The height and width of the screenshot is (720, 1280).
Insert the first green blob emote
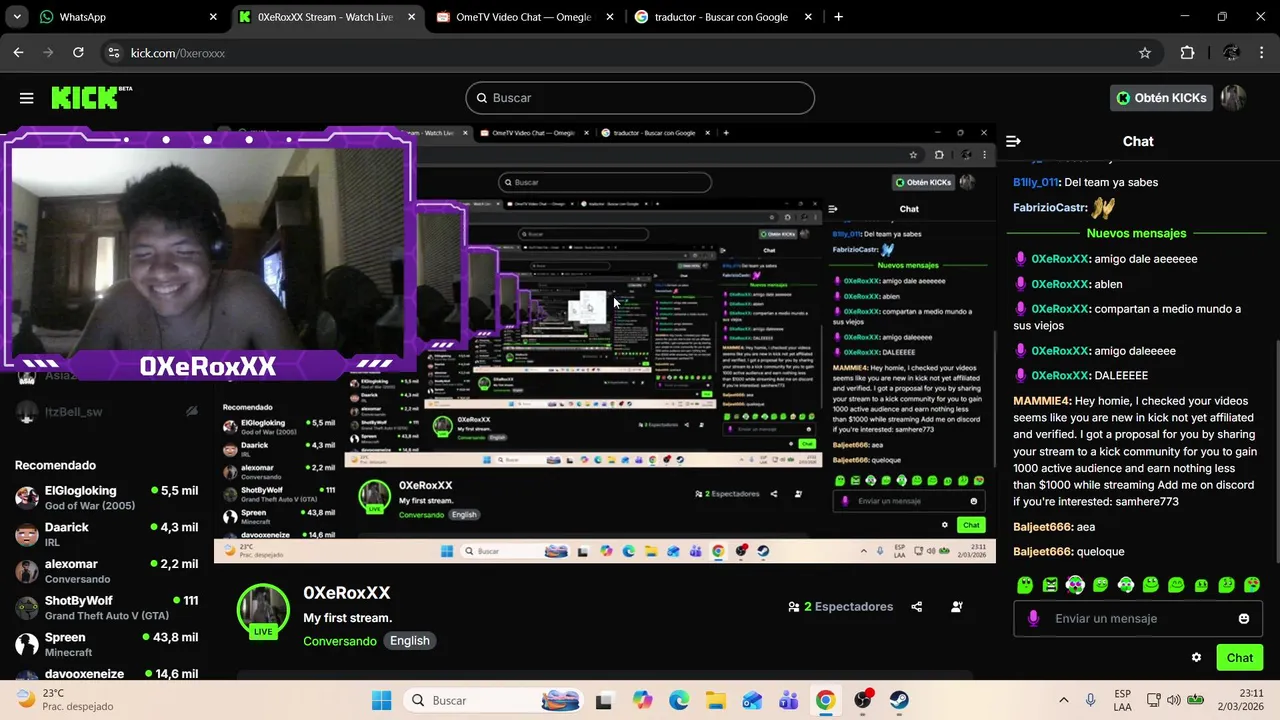pos(1025,585)
